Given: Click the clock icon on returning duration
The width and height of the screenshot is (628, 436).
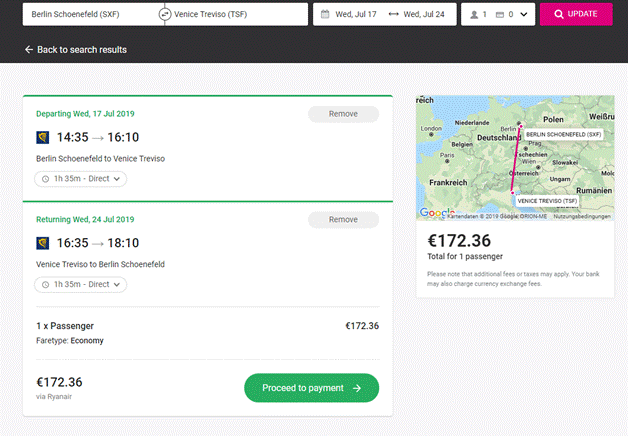Looking at the screenshot, I should coord(46,285).
